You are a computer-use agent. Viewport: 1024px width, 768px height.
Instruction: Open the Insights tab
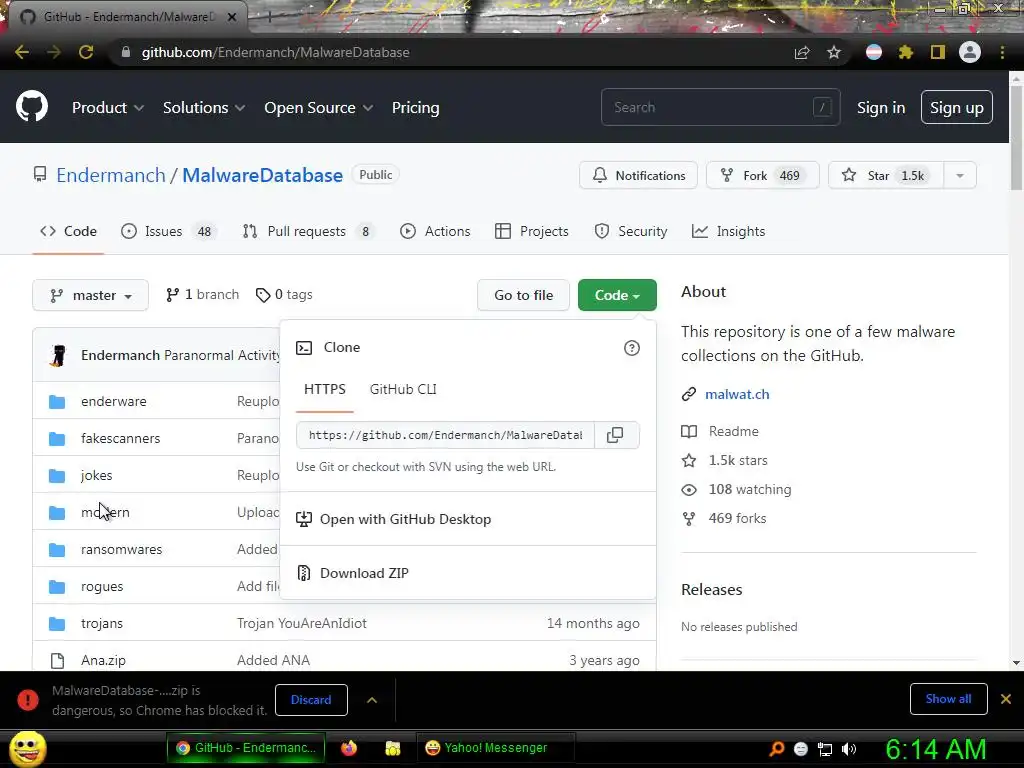(728, 231)
